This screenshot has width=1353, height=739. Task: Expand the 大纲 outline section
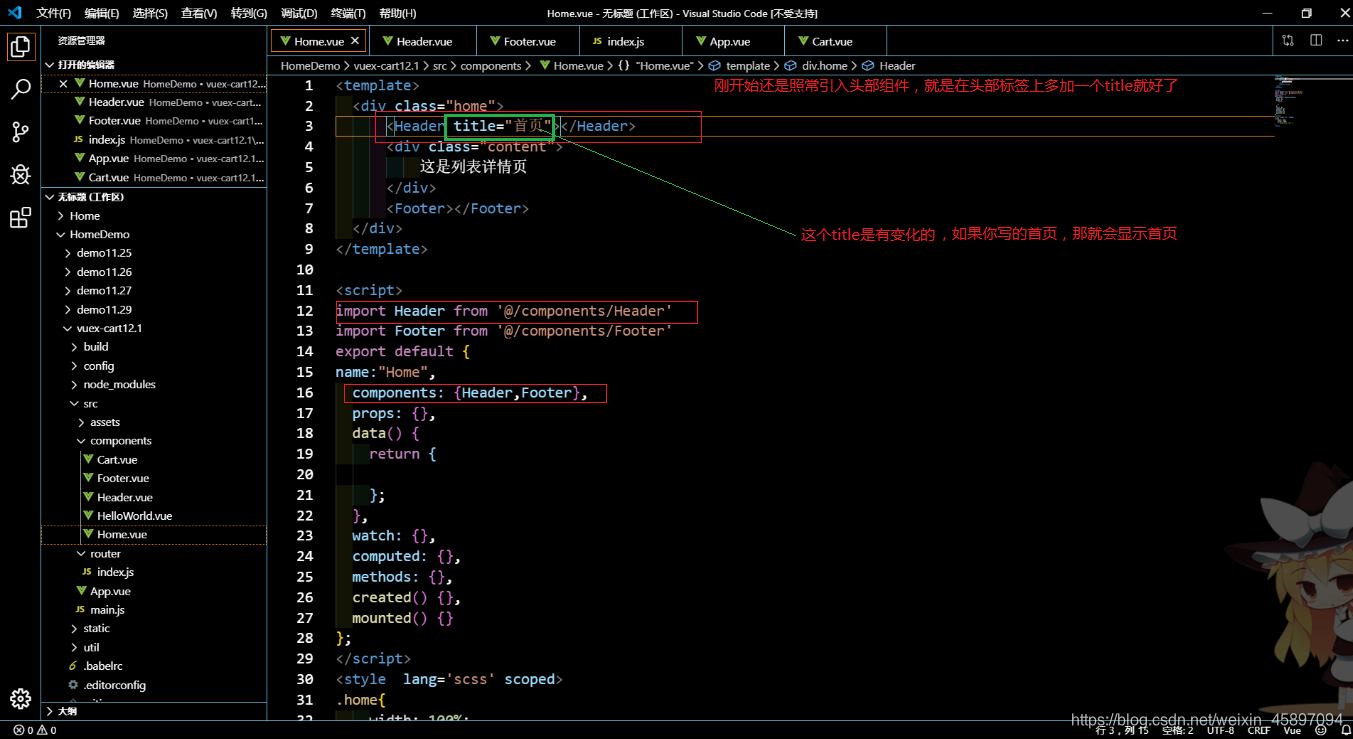pos(154,711)
